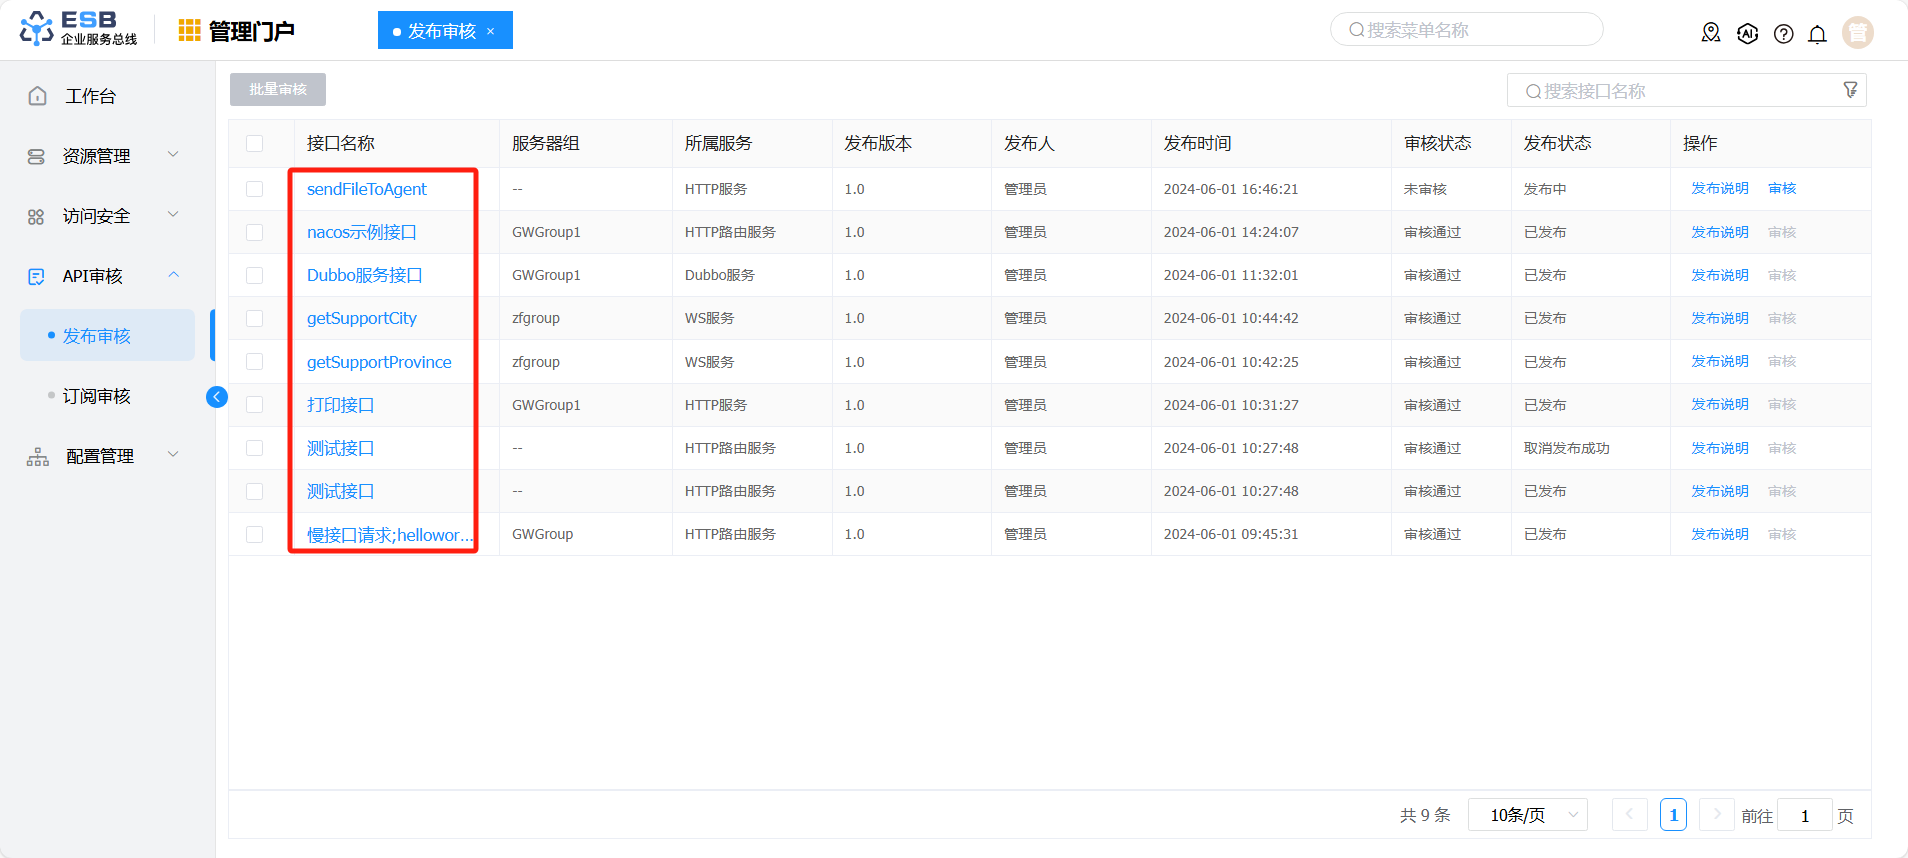
Task: Open the 管理门户 grid icon
Action: click(x=189, y=31)
